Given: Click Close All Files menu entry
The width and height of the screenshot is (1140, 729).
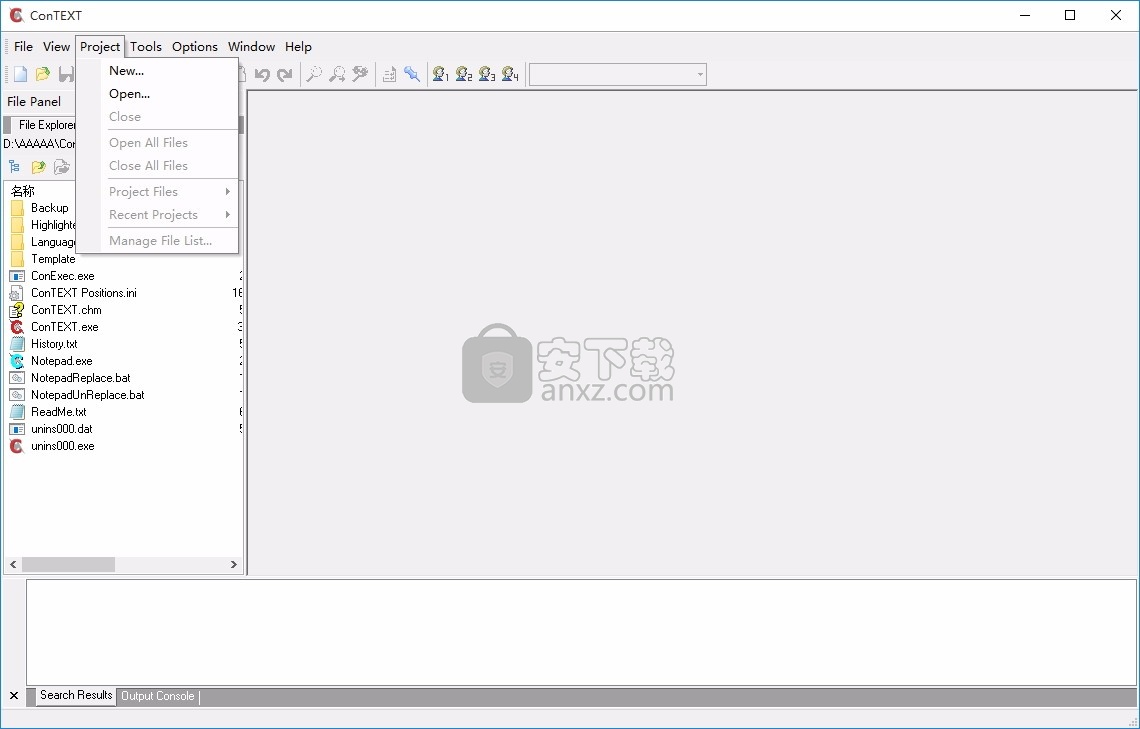Looking at the screenshot, I should [157, 166].
